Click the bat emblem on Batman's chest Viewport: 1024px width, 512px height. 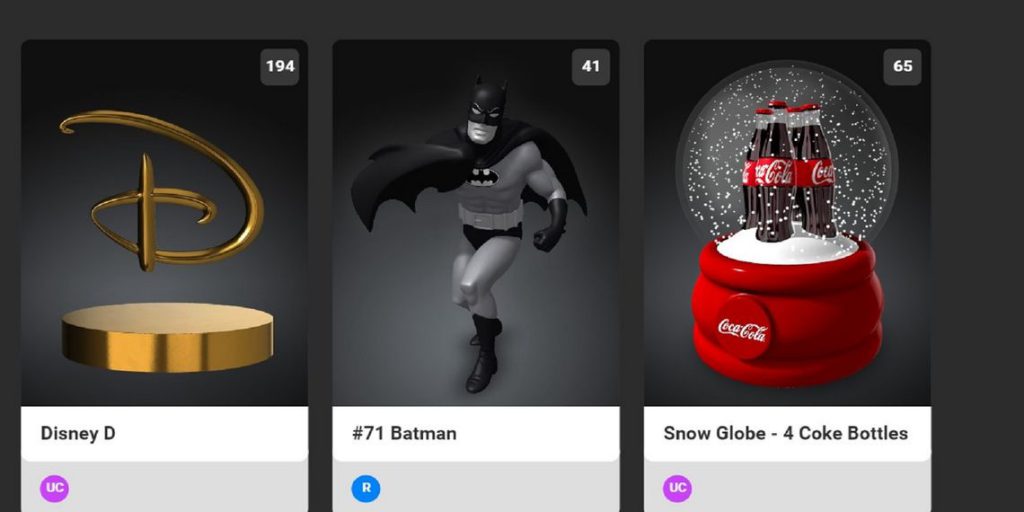pyautogui.click(x=483, y=176)
